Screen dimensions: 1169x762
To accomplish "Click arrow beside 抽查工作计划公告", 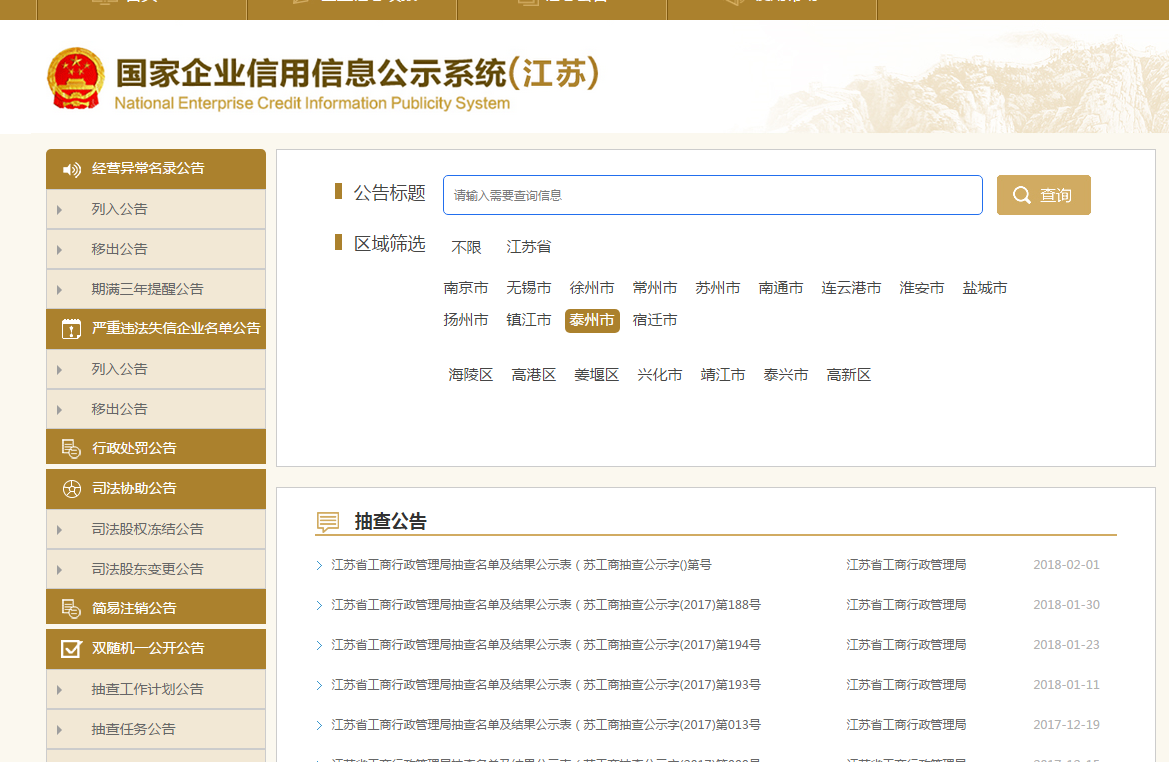I will pyautogui.click(x=60, y=690).
